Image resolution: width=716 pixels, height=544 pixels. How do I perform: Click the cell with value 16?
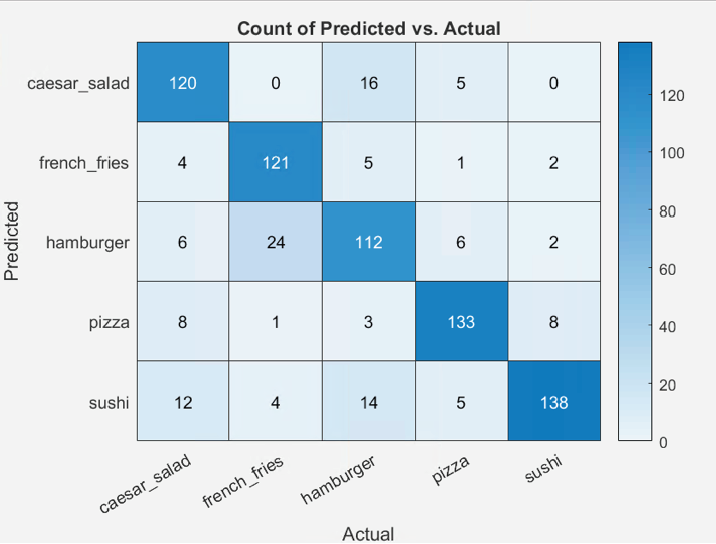point(368,83)
